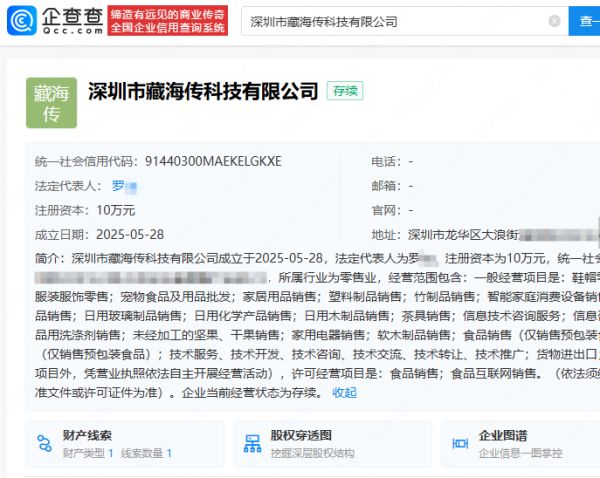This screenshot has height=478, width=600.
Task: Open the 财产线索 card title
Action: coord(87,435)
